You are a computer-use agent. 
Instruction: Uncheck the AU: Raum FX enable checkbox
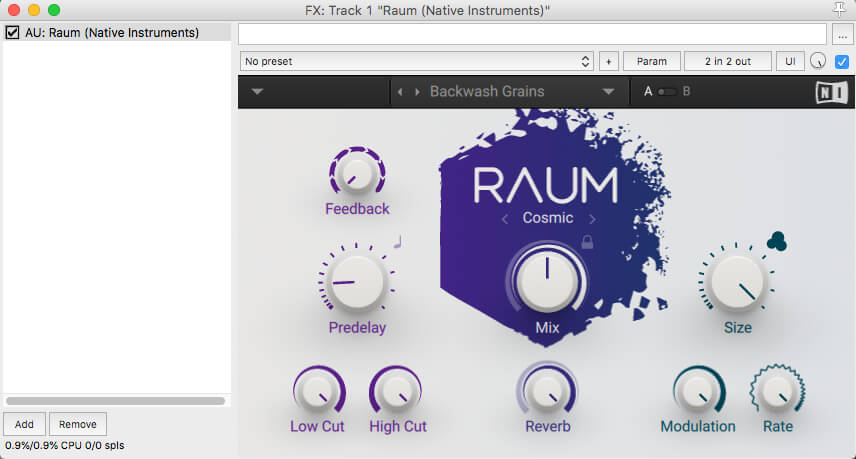(x=12, y=33)
